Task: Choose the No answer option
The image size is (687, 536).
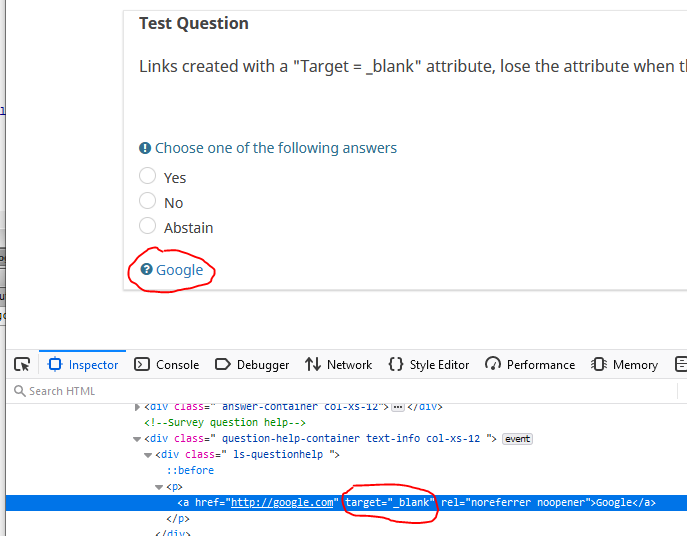Action: [x=148, y=201]
